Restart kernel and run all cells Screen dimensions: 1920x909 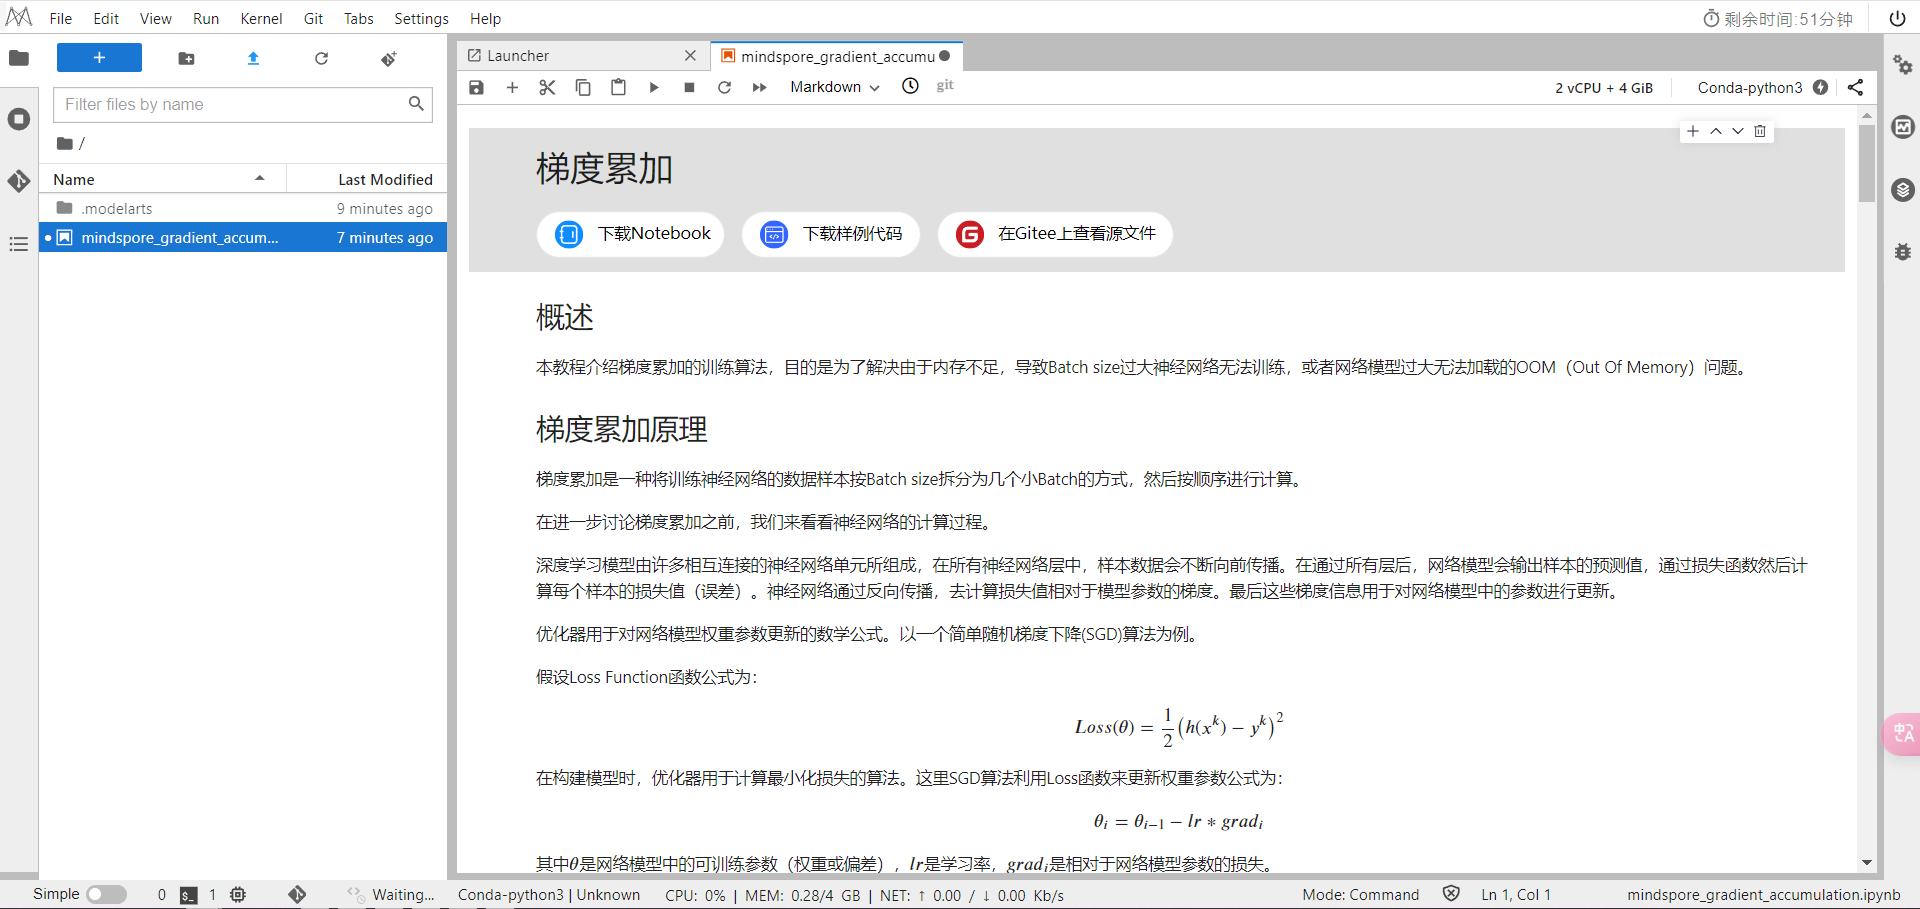coord(760,87)
